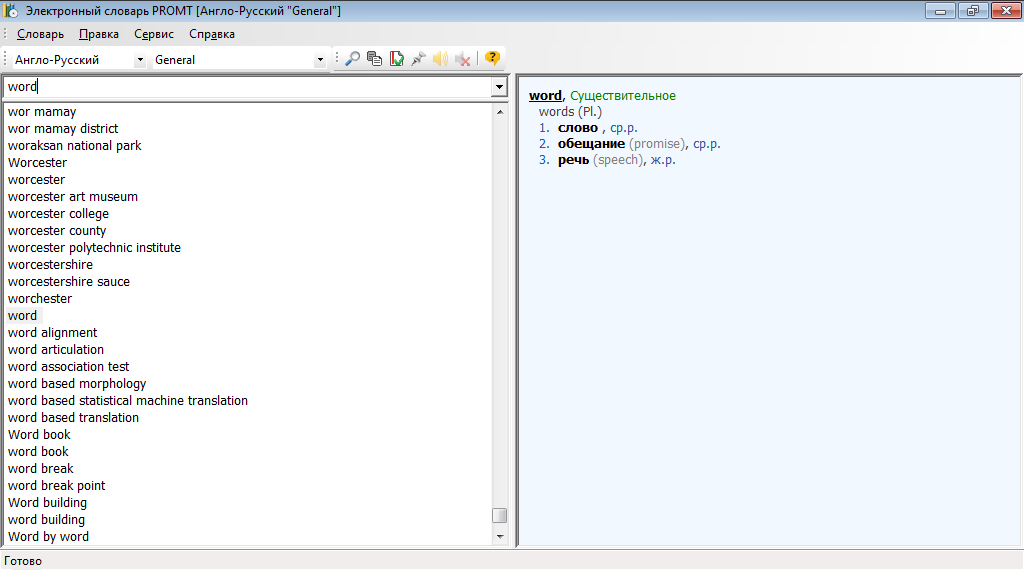
Task: Select 'word articulation' entry
Action: (56, 349)
